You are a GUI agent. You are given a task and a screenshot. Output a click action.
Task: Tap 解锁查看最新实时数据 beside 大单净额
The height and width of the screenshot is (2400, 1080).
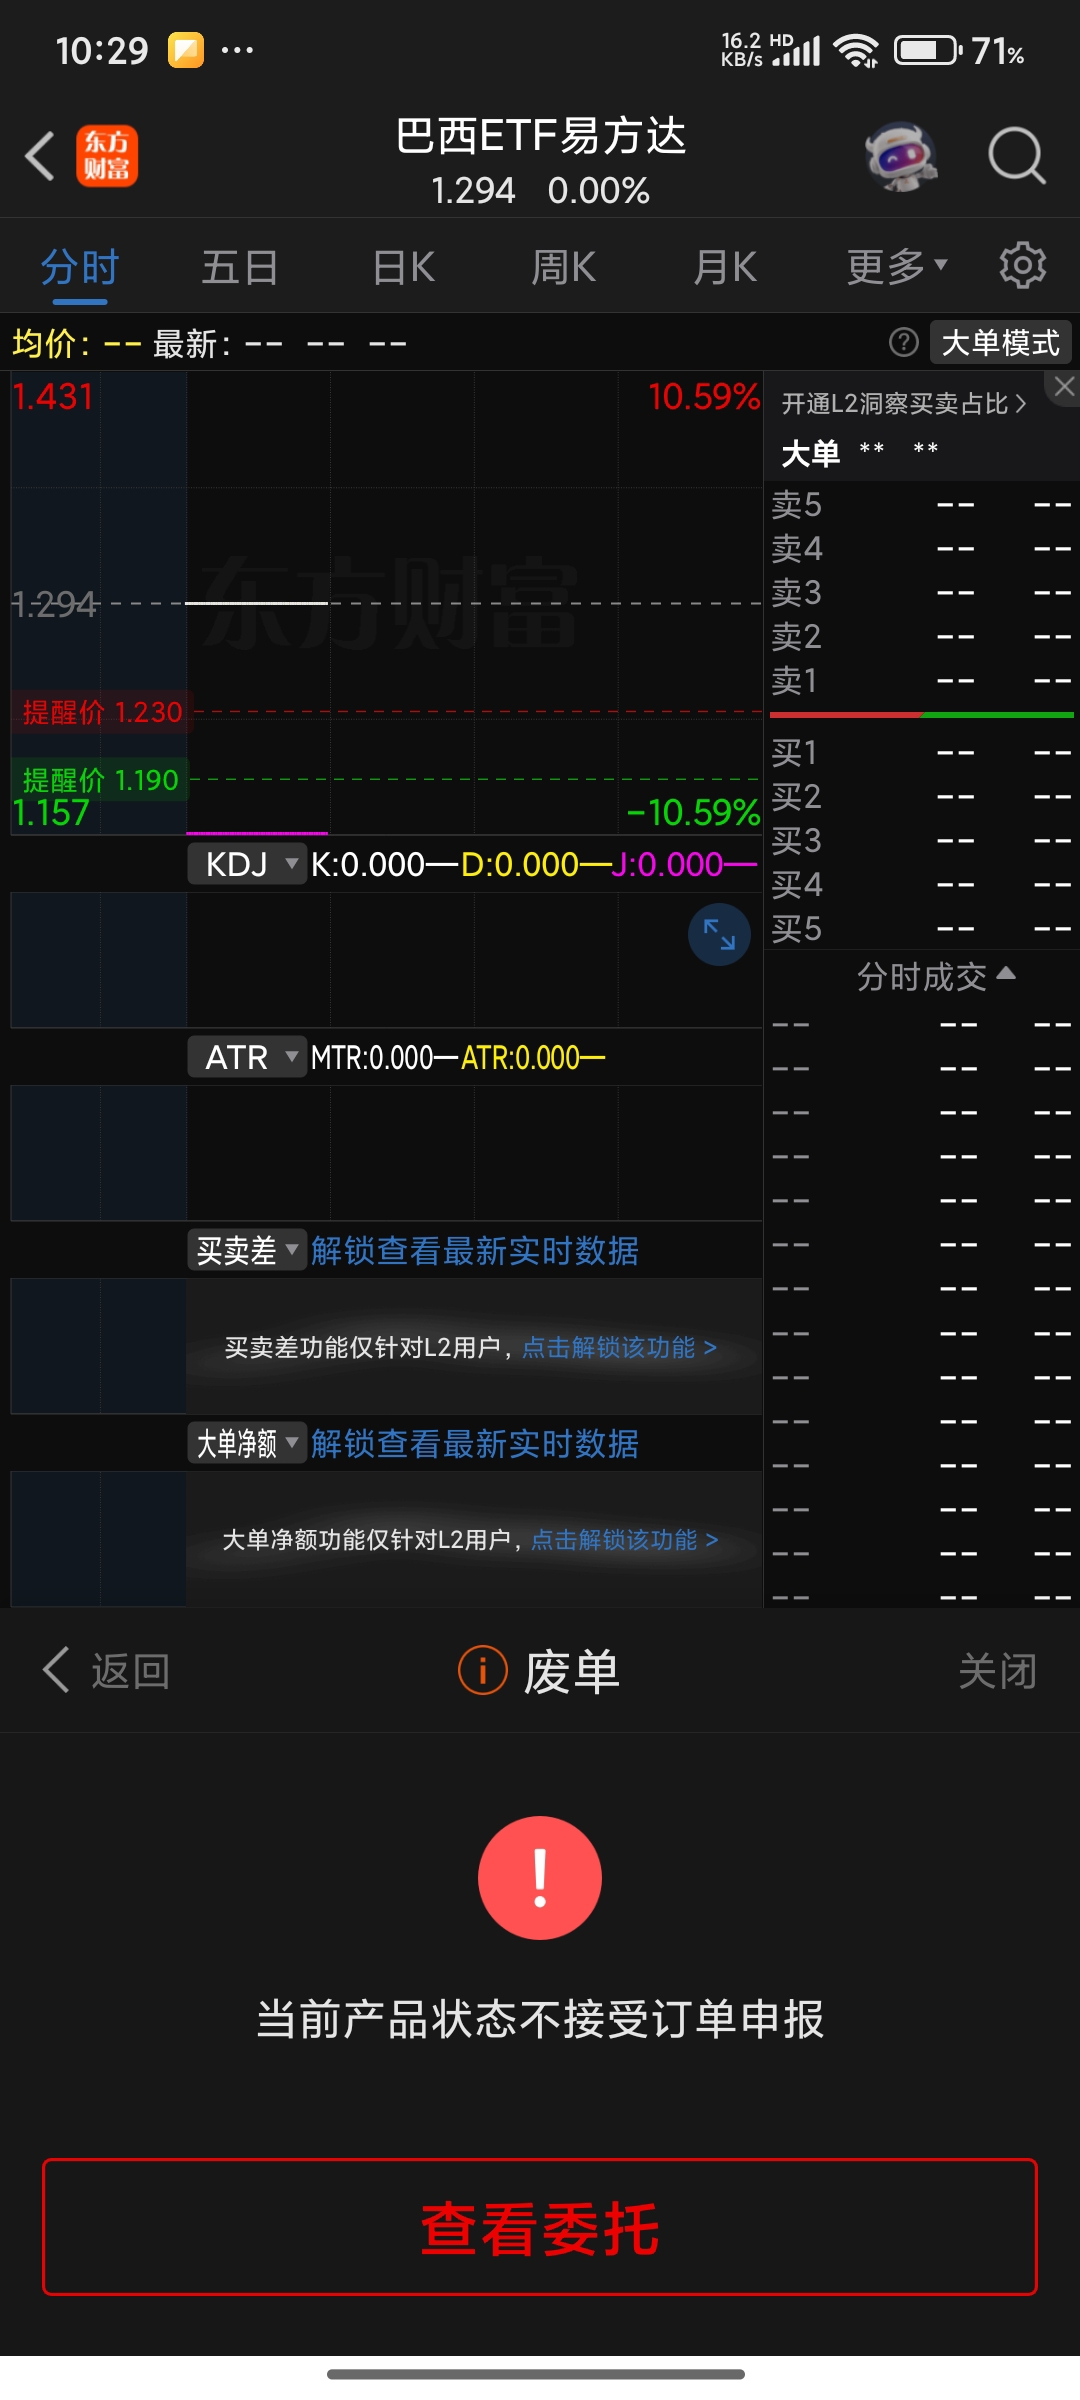pos(475,1443)
